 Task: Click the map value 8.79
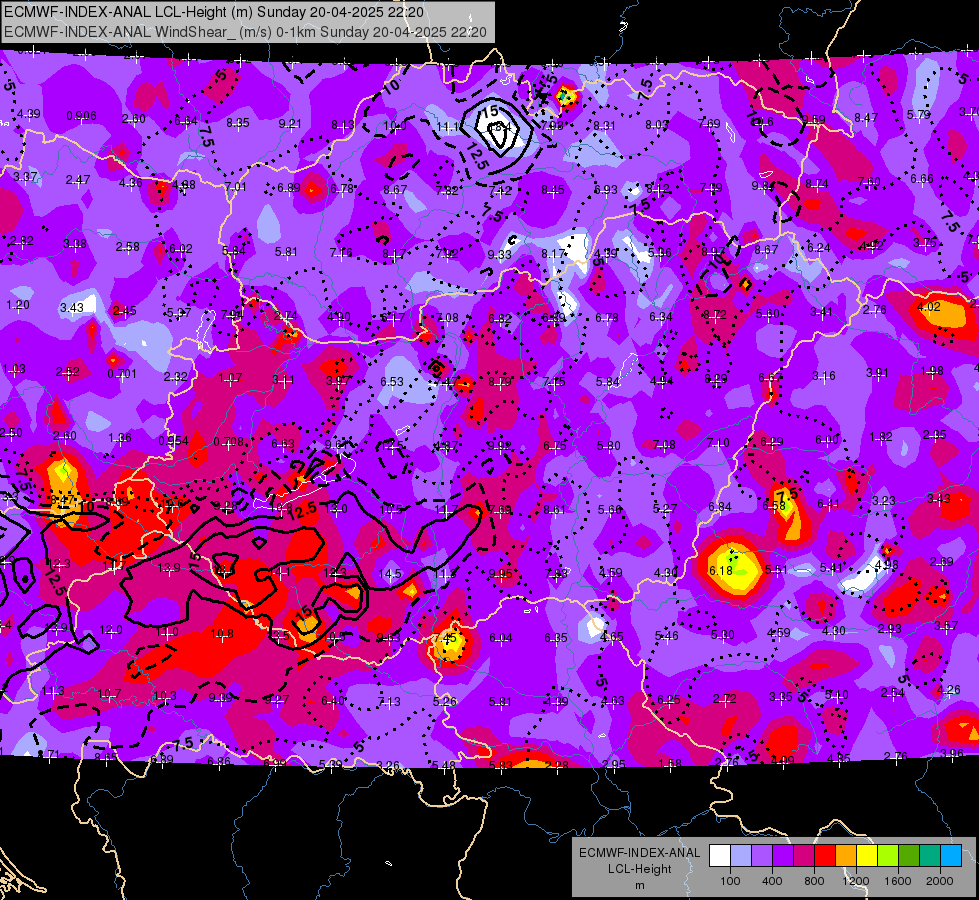tap(499, 382)
